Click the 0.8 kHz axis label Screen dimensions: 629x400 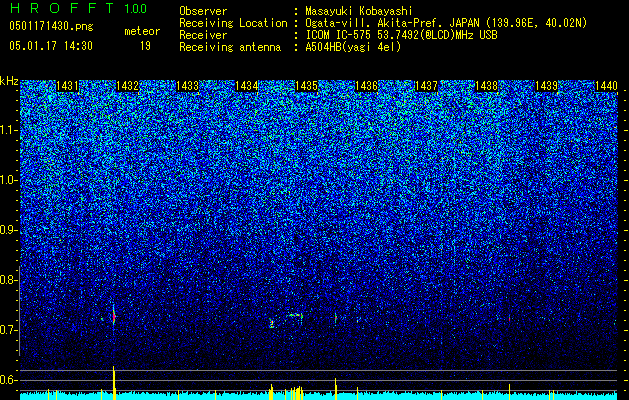point(9,280)
